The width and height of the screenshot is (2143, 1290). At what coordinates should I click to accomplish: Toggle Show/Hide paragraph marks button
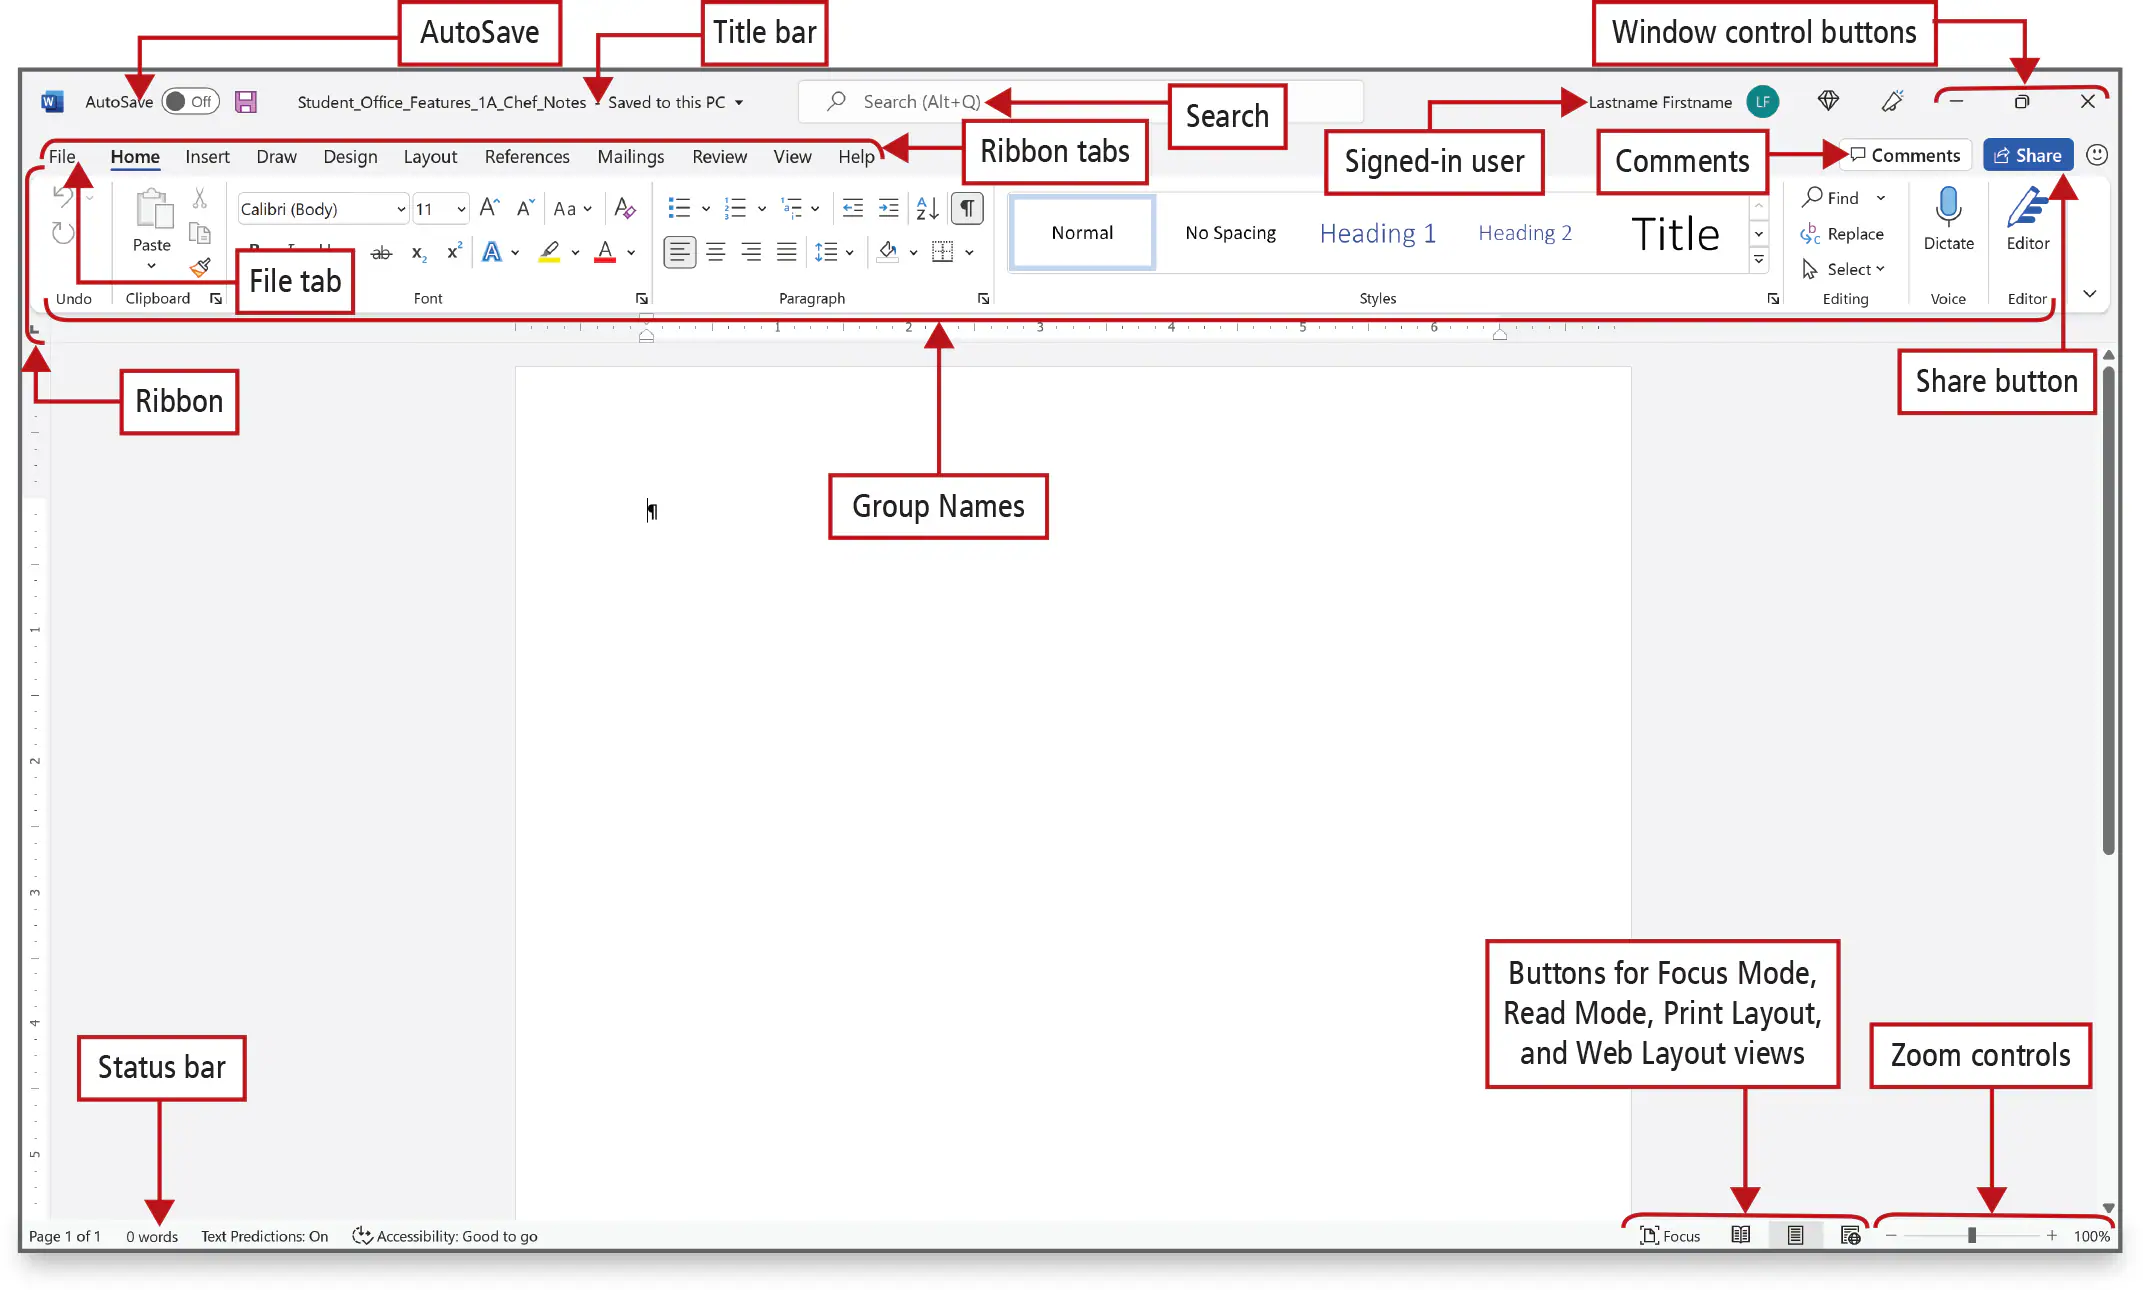[x=967, y=208]
